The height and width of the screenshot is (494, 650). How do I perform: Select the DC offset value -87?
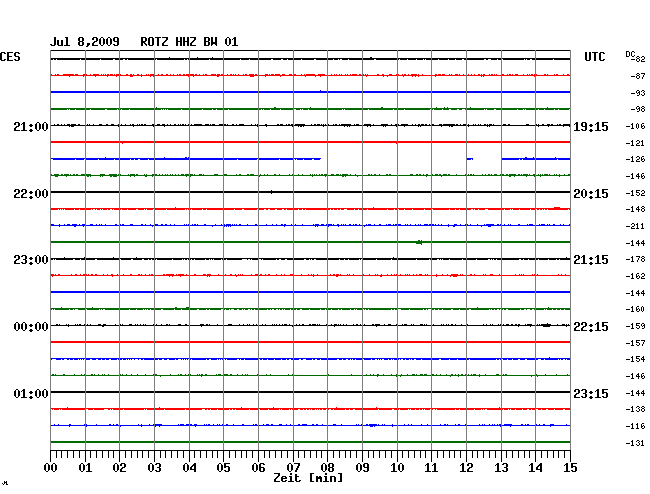click(637, 76)
